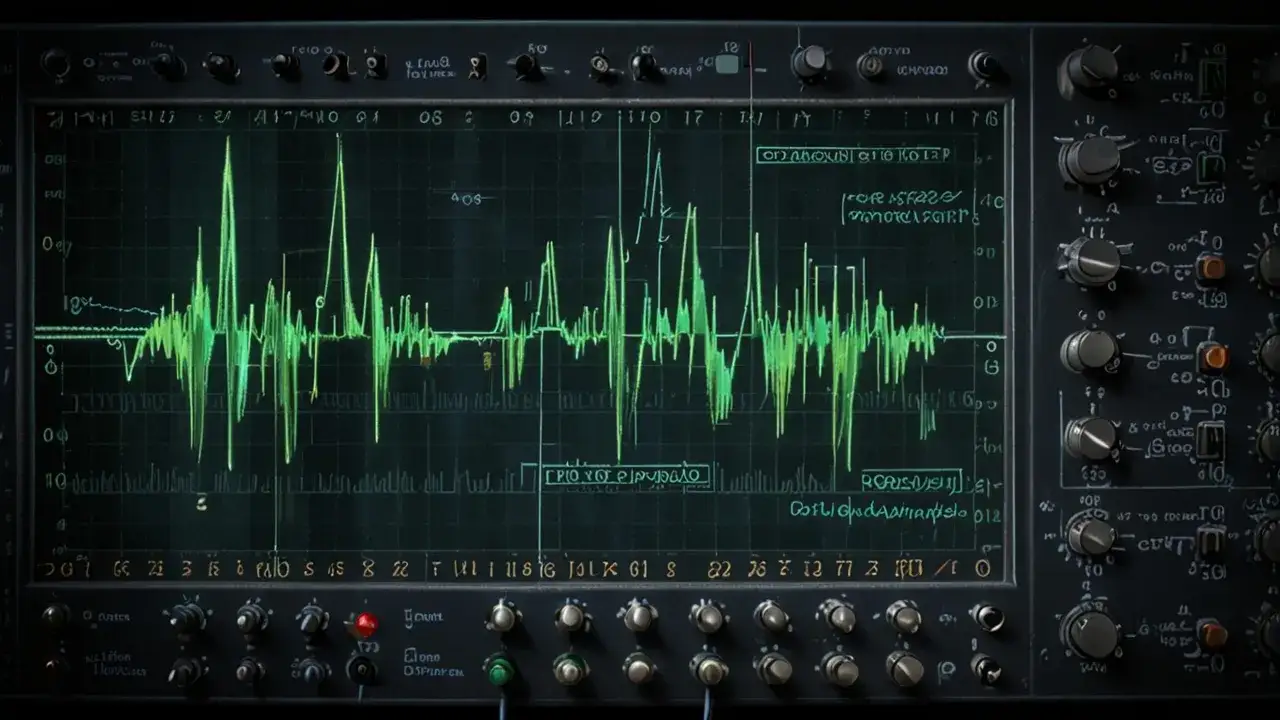Flip the small lever switch on top panel
The height and width of the screenshot is (720, 1280).
click(477, 66)
